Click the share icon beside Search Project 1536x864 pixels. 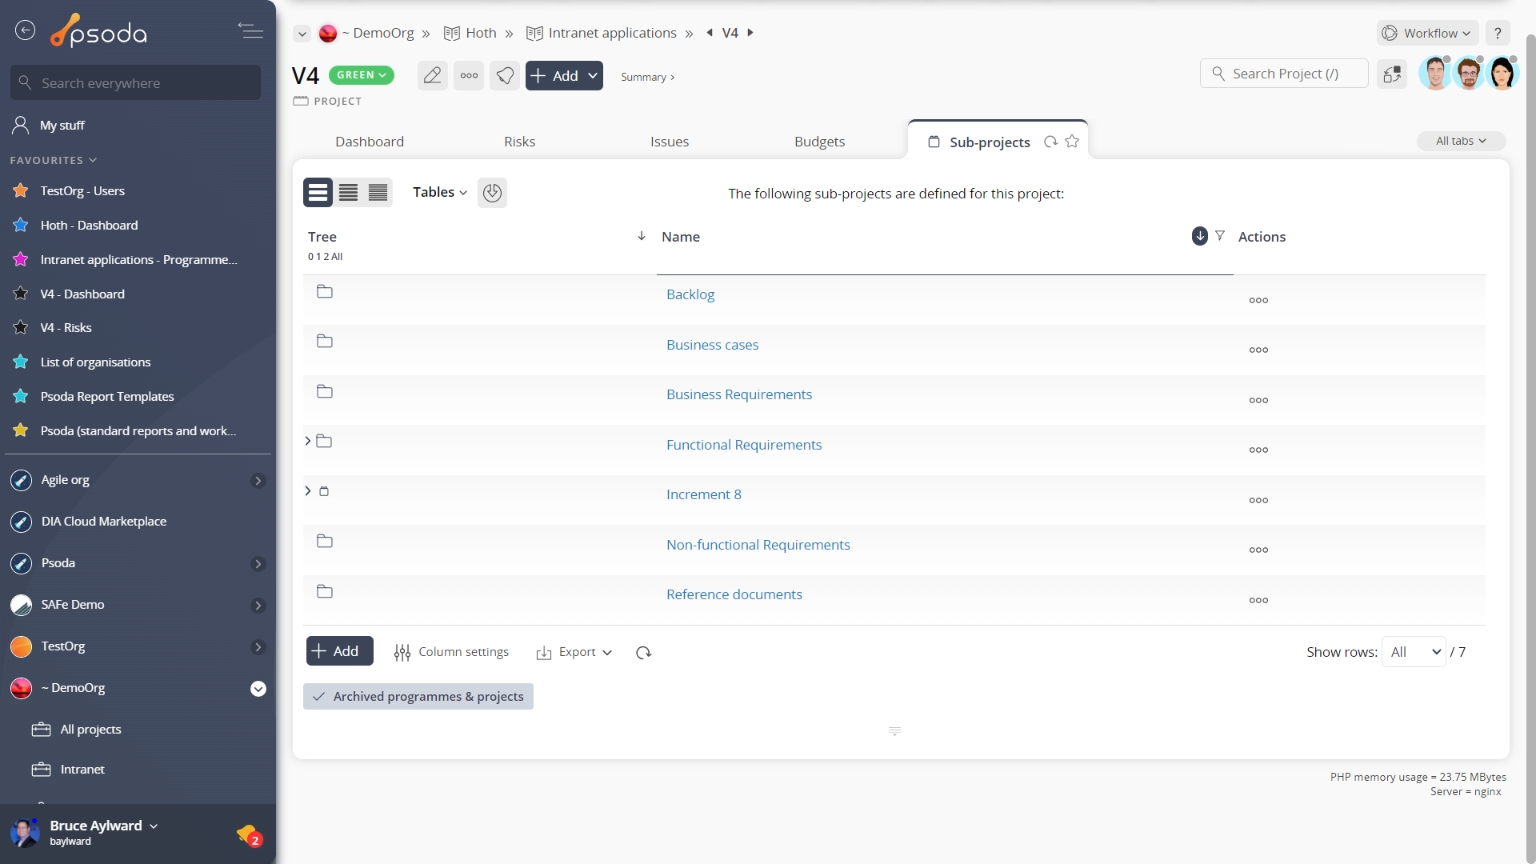click(1392, 74)
